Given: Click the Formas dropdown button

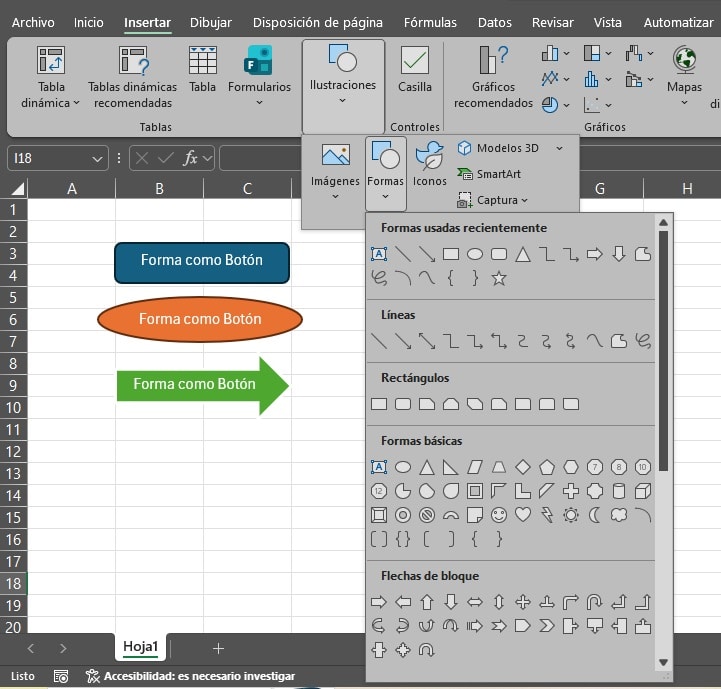Looking at the screenshot, I should click(385, 173).
